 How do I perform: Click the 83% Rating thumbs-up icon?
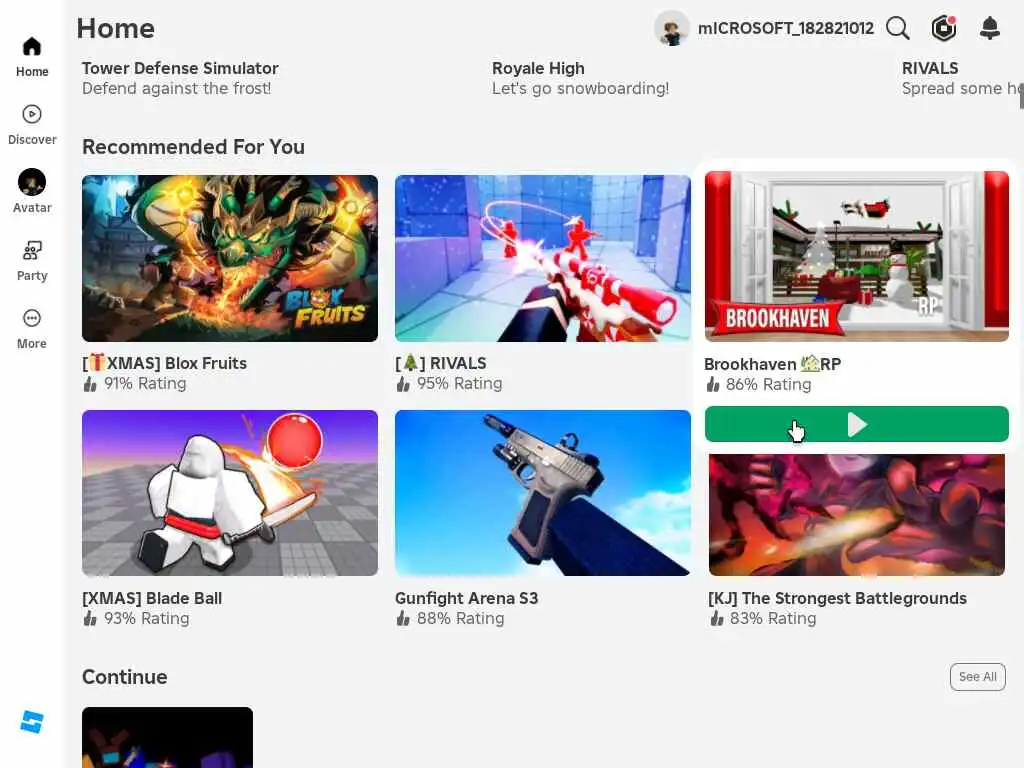click(716, 618)
